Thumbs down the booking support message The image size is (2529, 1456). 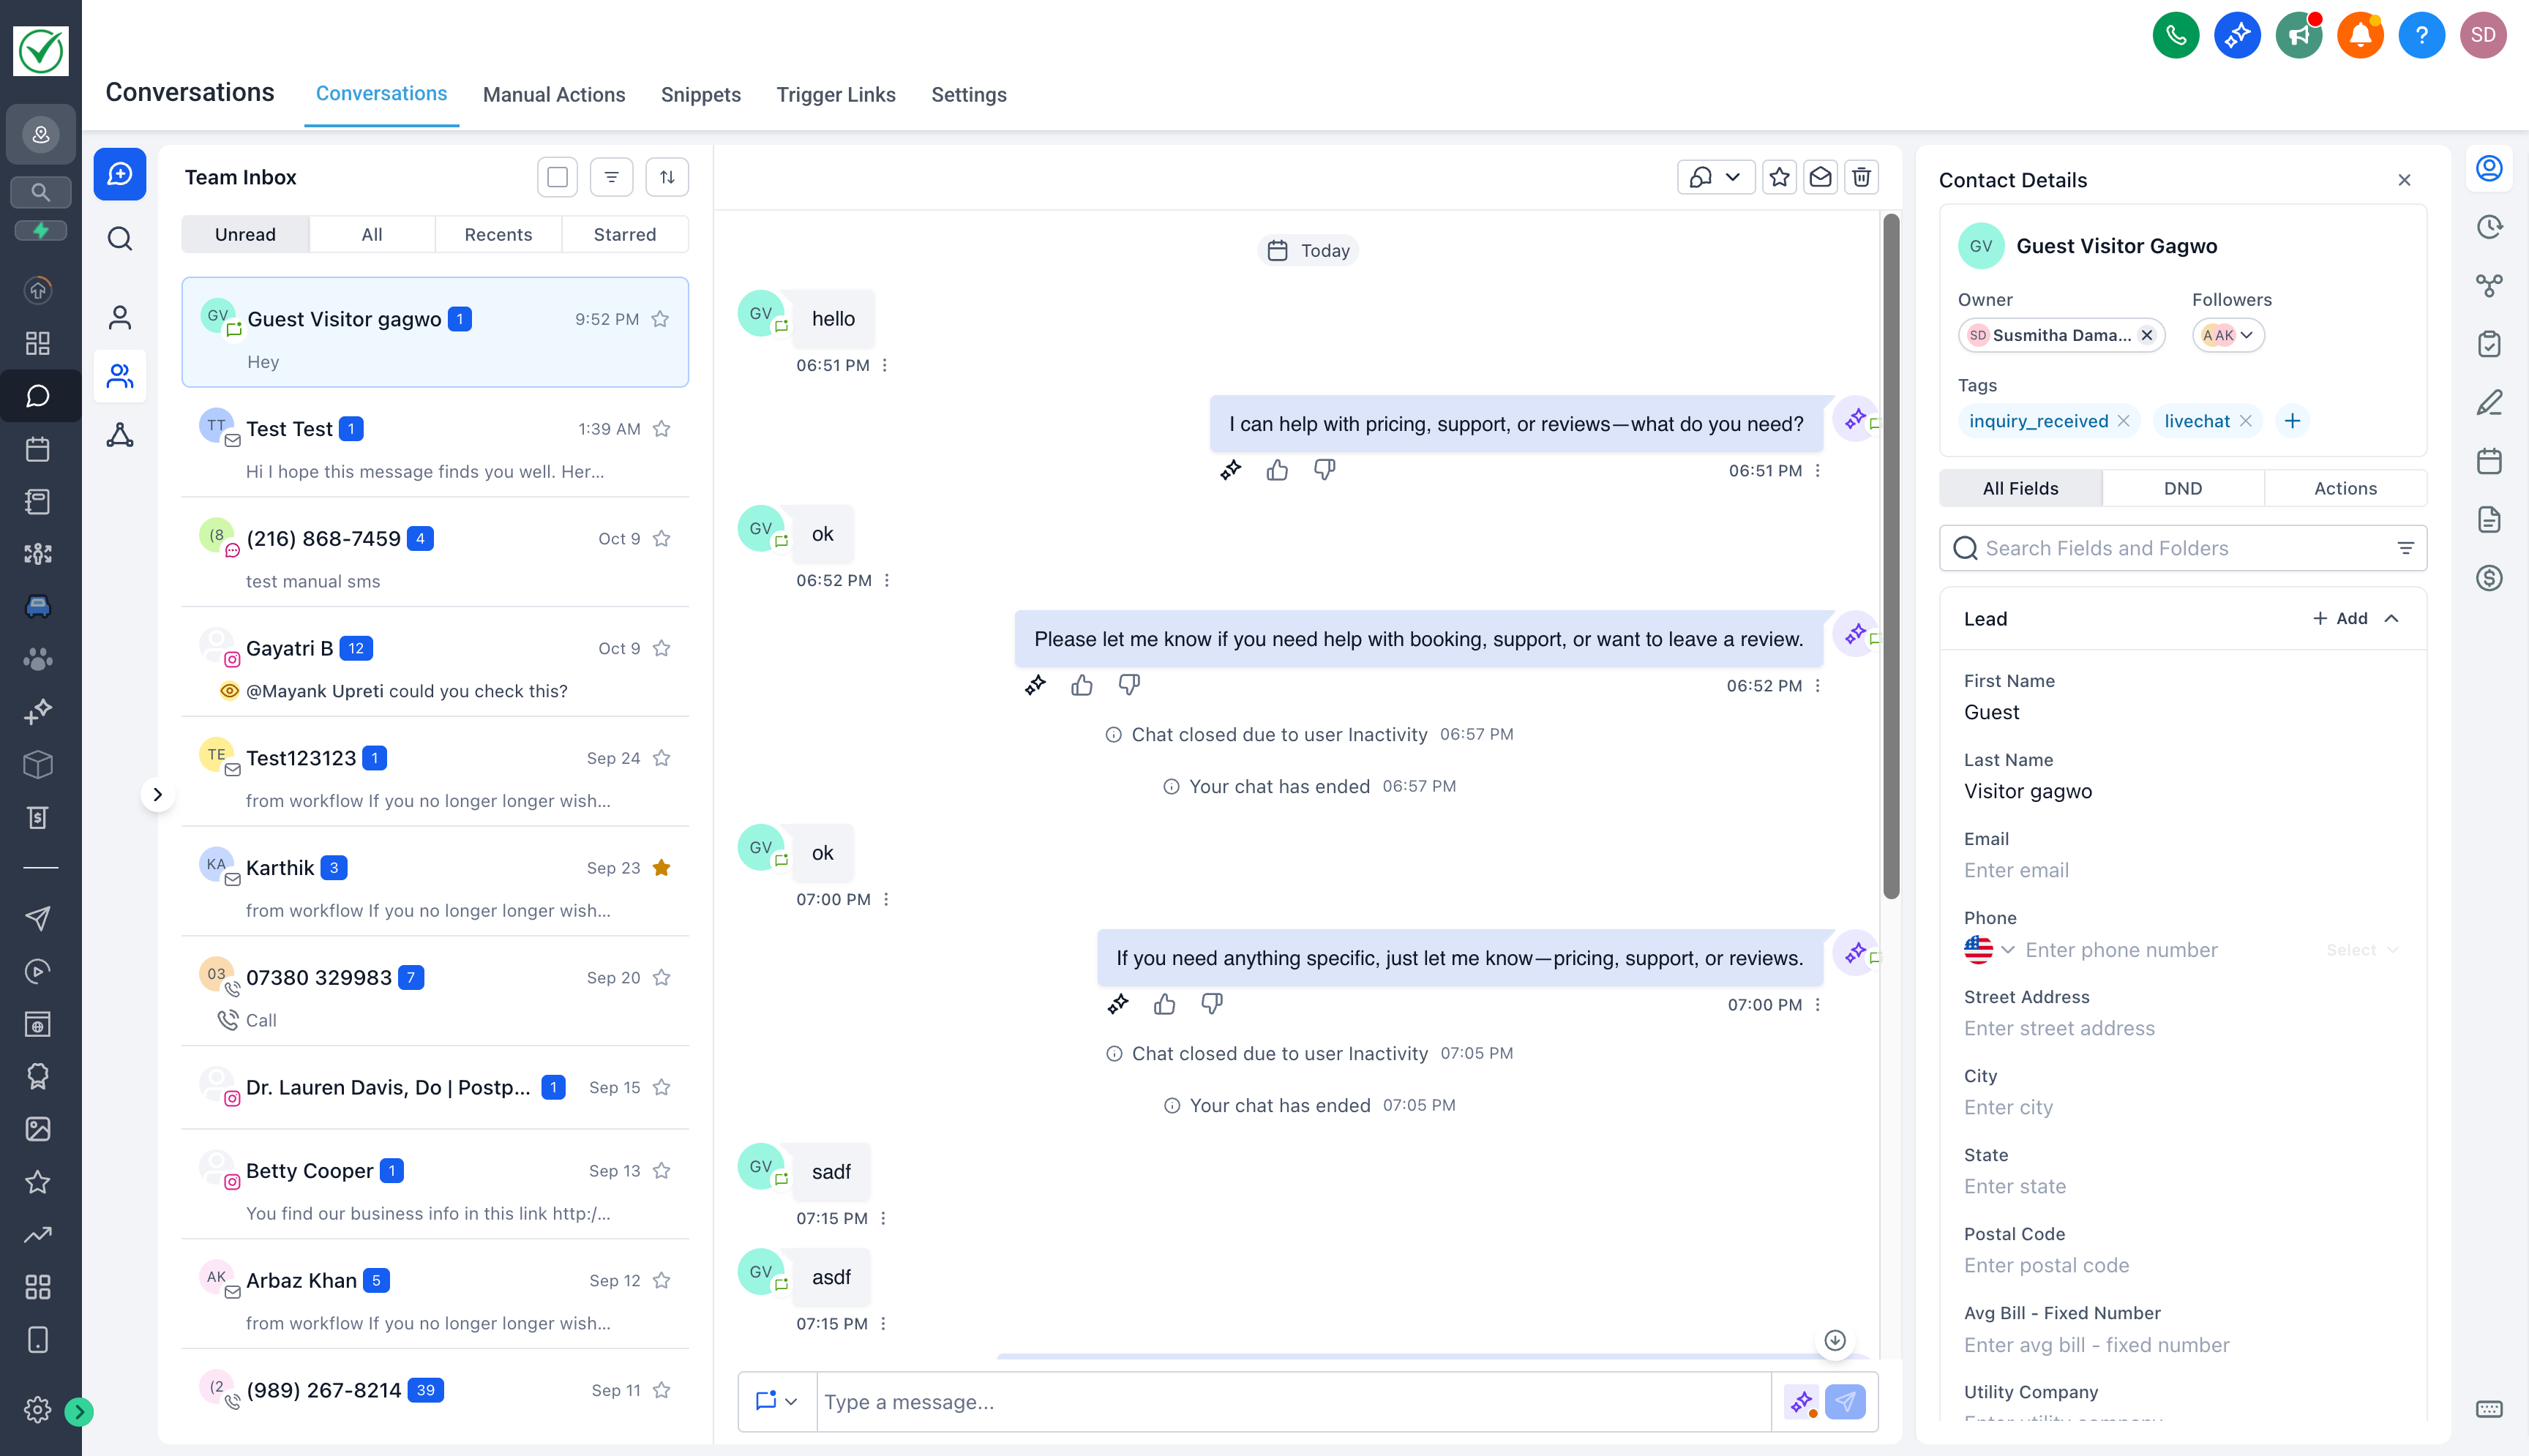click(x=1129, y=685)
